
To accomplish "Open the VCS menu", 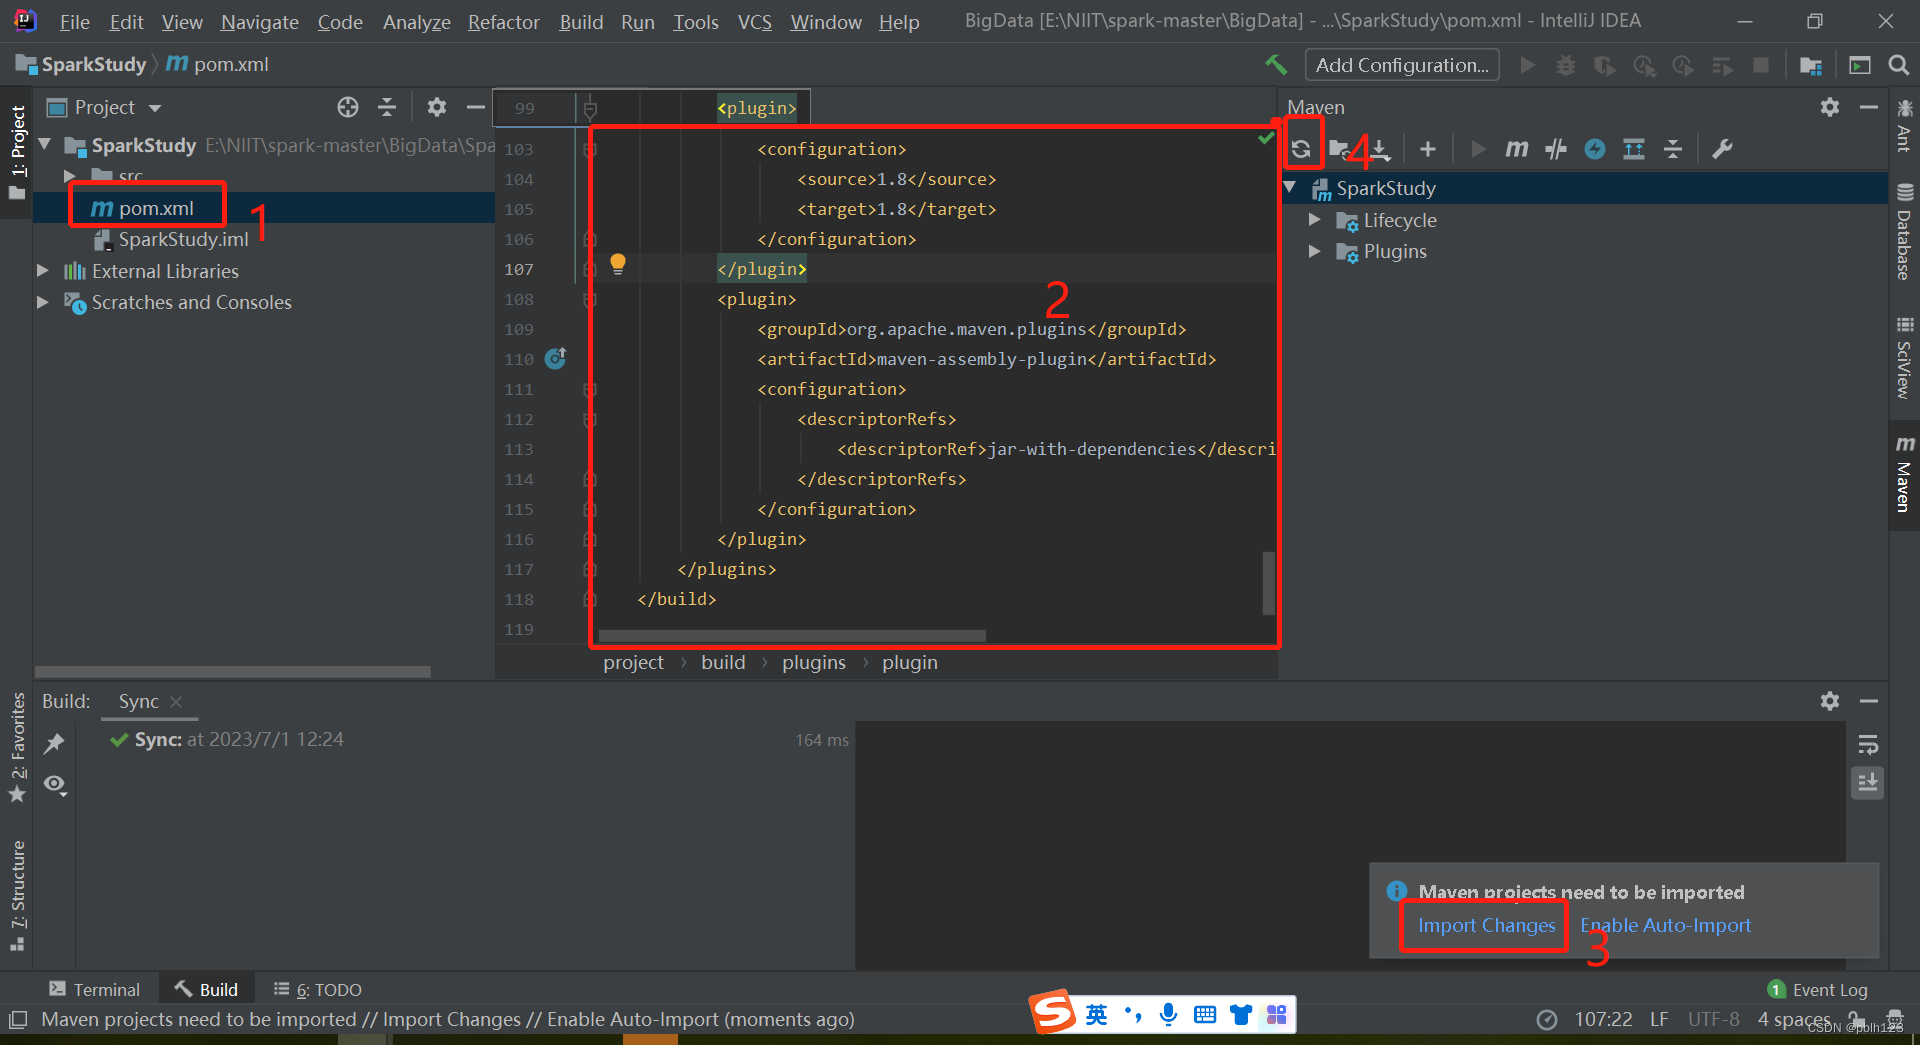I will point(755,22).
